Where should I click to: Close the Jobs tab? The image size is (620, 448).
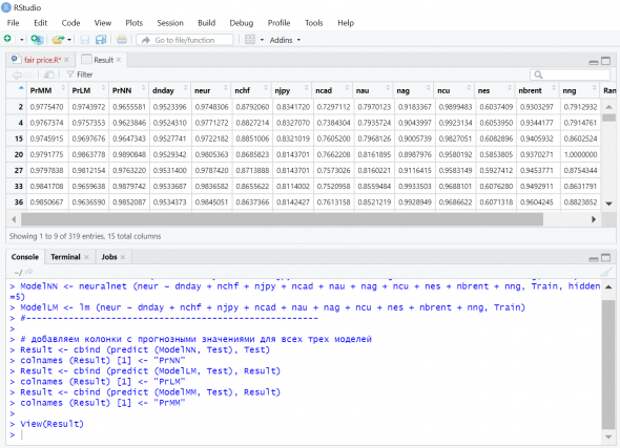click(123, 257)
